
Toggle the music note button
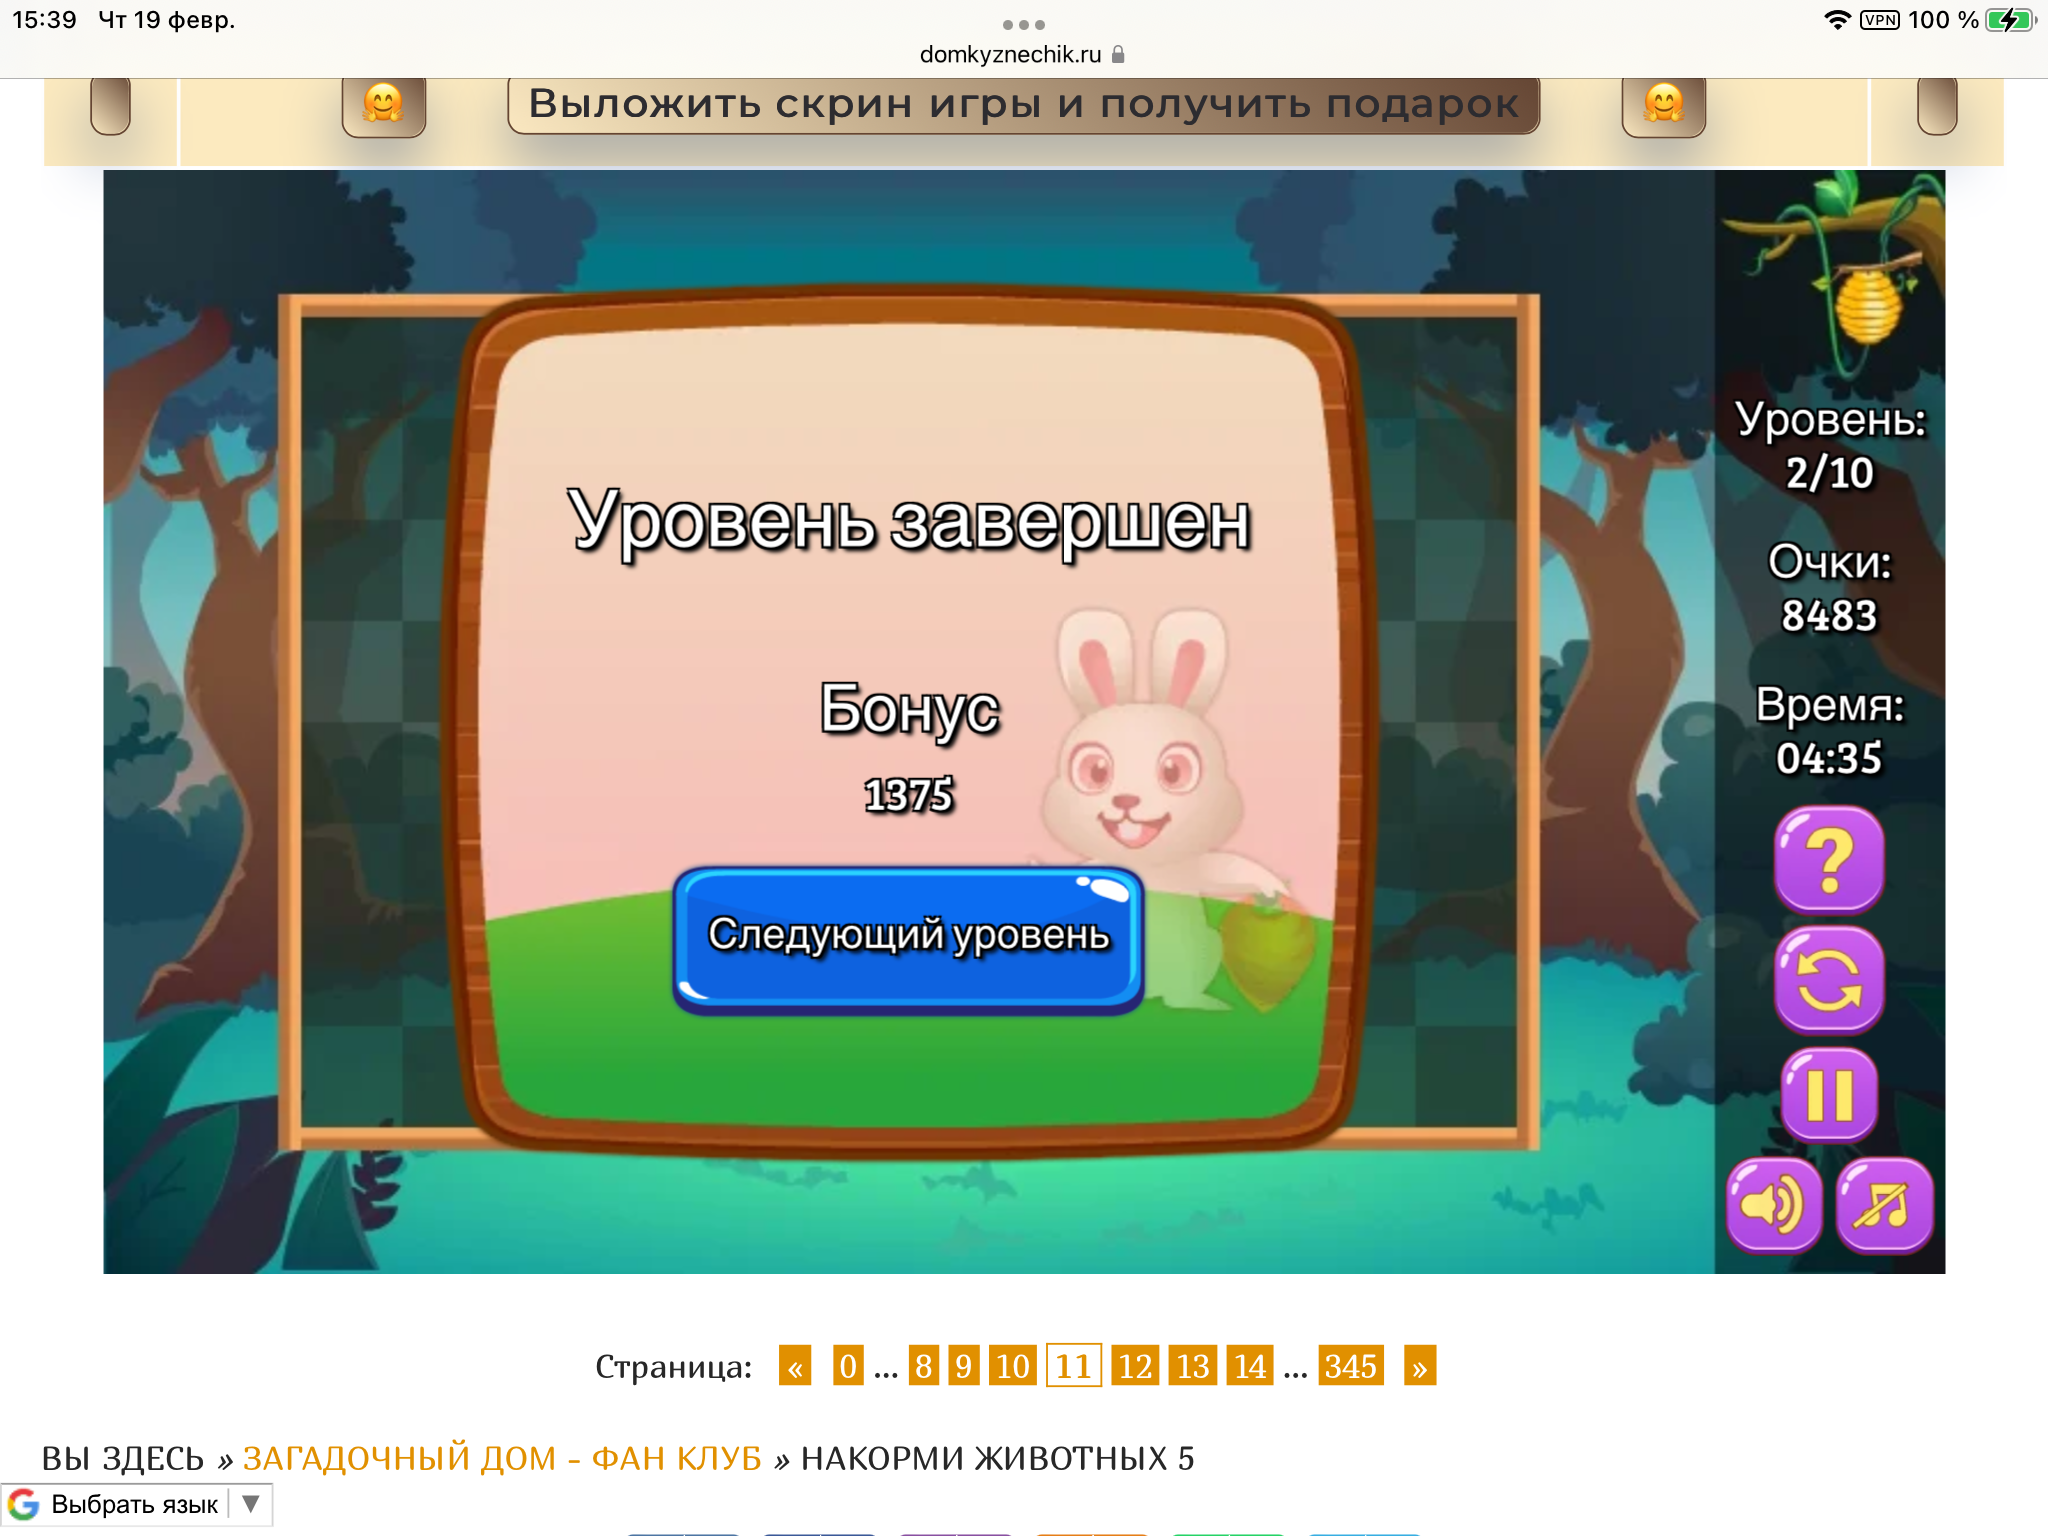tap(1884, 1205)
